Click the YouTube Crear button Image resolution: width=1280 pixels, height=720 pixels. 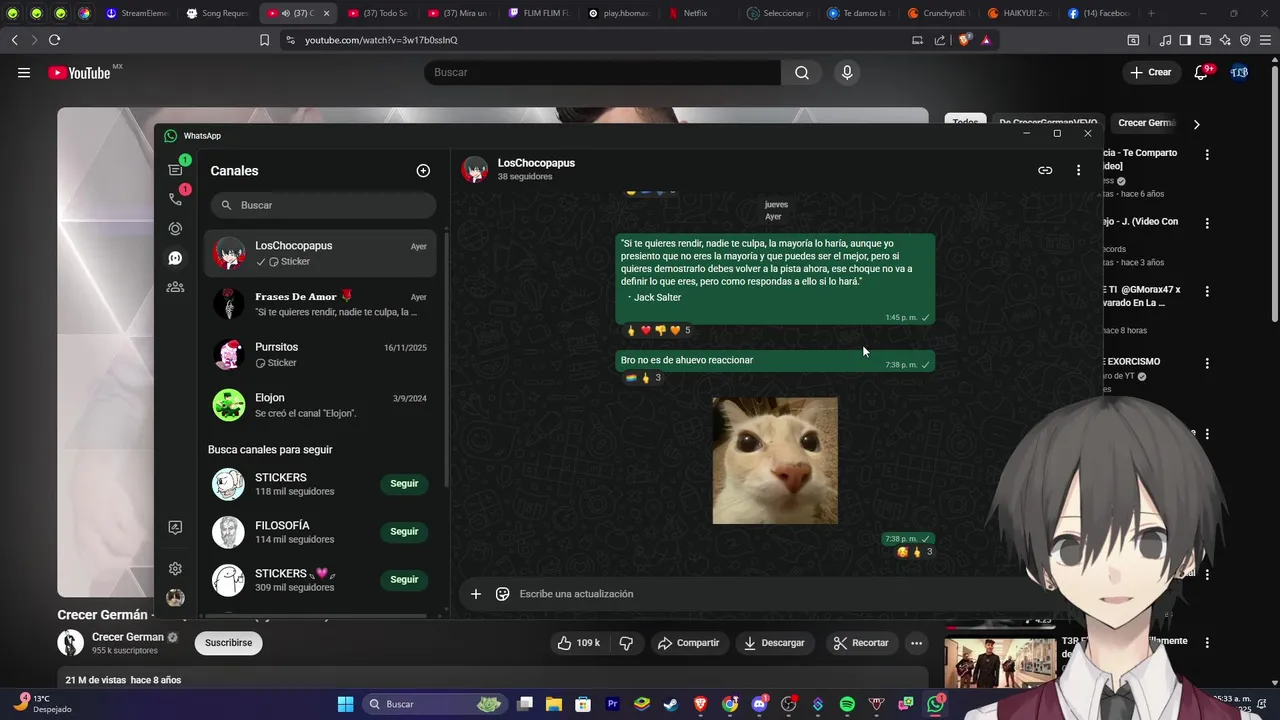tap(1151, 72)
